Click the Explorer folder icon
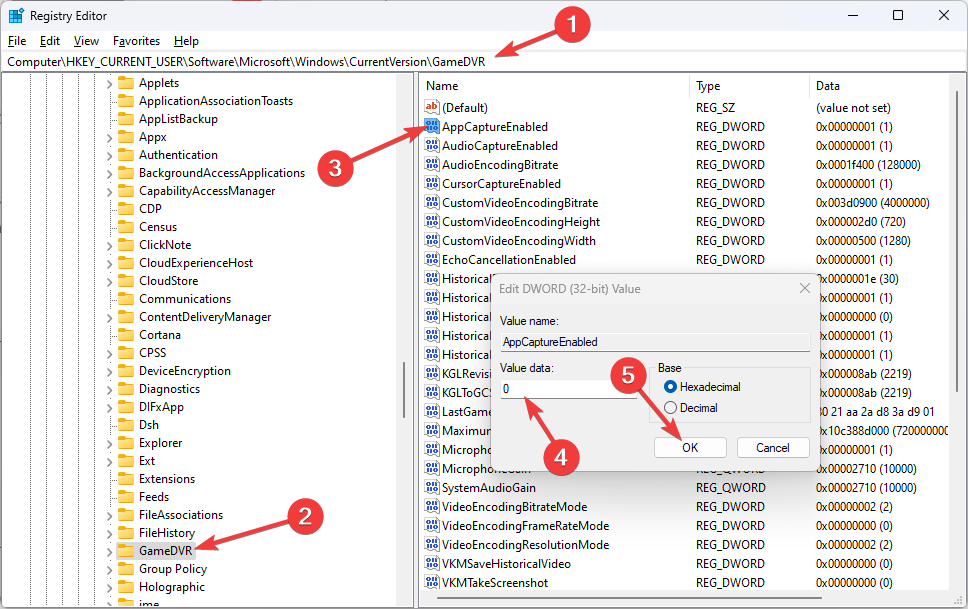Viewport: 968px width, 609px height. point(126,443)
